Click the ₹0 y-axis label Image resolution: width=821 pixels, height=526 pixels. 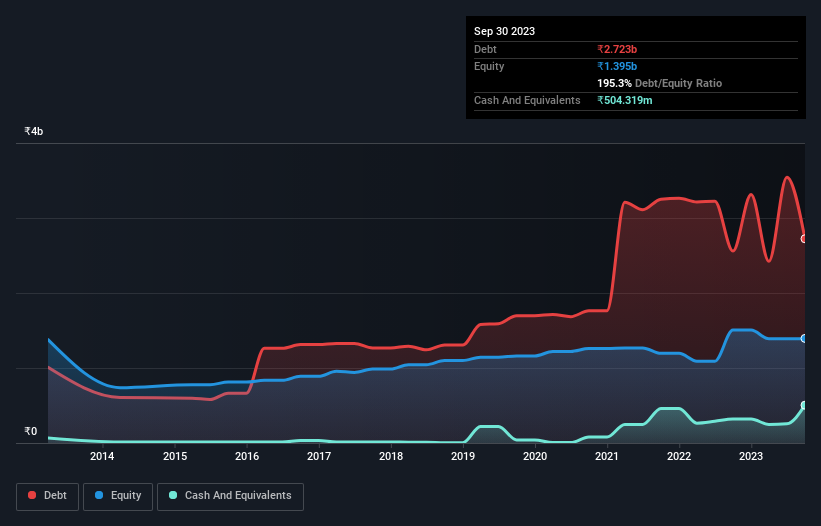pos(31,431)
